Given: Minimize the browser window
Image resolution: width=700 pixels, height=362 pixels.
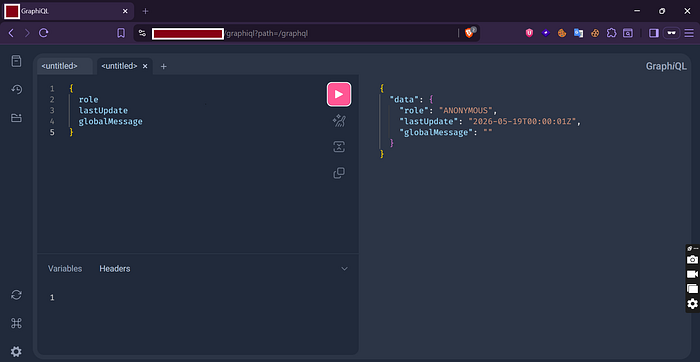Looking at the screenshot, I should (637, 11).
